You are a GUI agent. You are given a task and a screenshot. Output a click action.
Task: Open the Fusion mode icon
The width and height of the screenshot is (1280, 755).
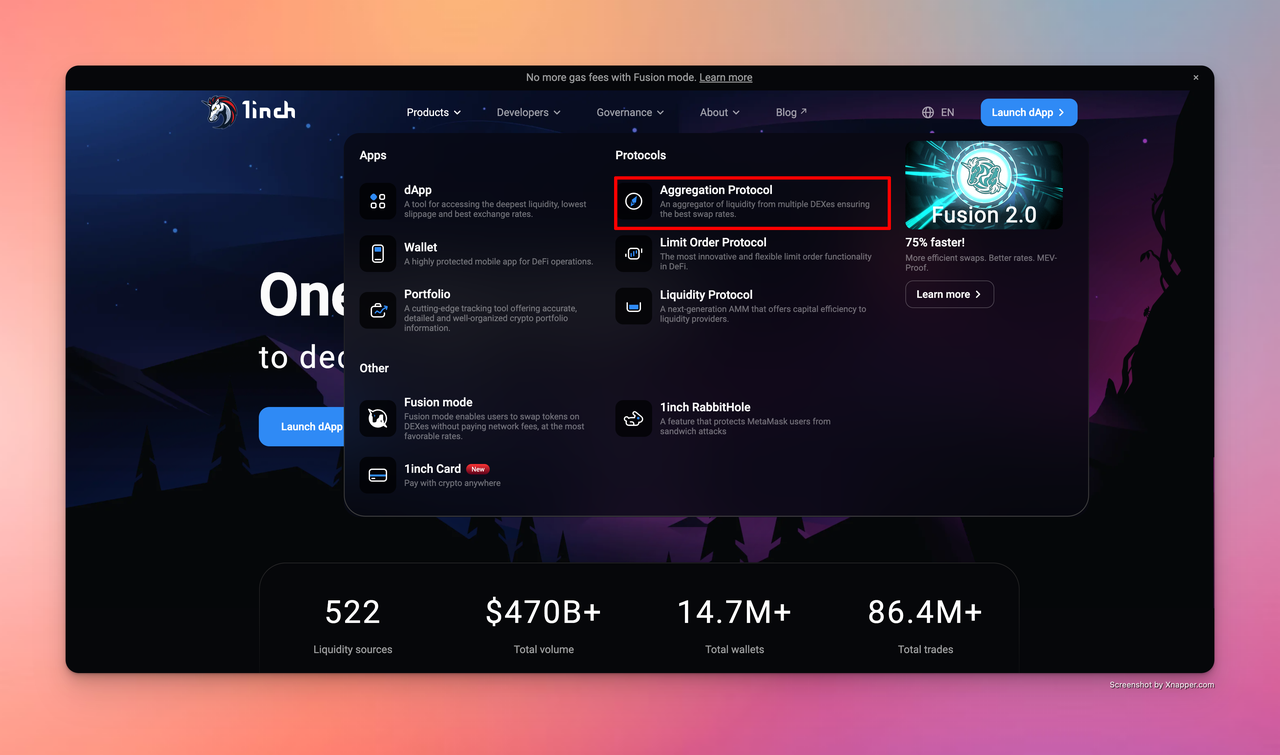point(378,418)
